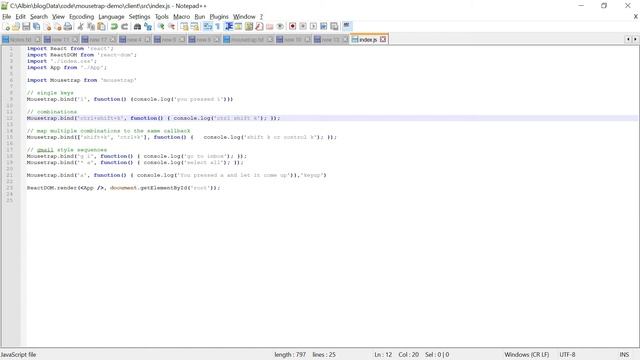Open the Replace toolbar icon
Viewport: 640px width, 360px height.
[x=148, y=27]
